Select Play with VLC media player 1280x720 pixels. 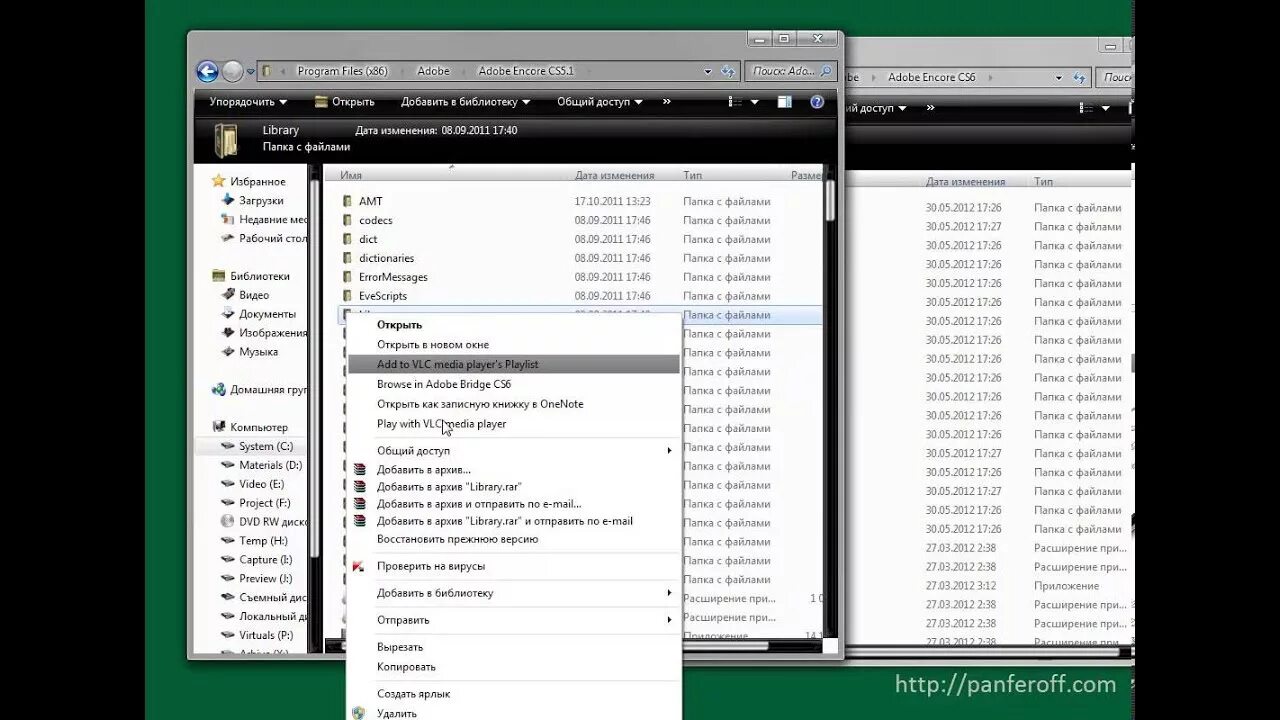click(x=513, y=424)
